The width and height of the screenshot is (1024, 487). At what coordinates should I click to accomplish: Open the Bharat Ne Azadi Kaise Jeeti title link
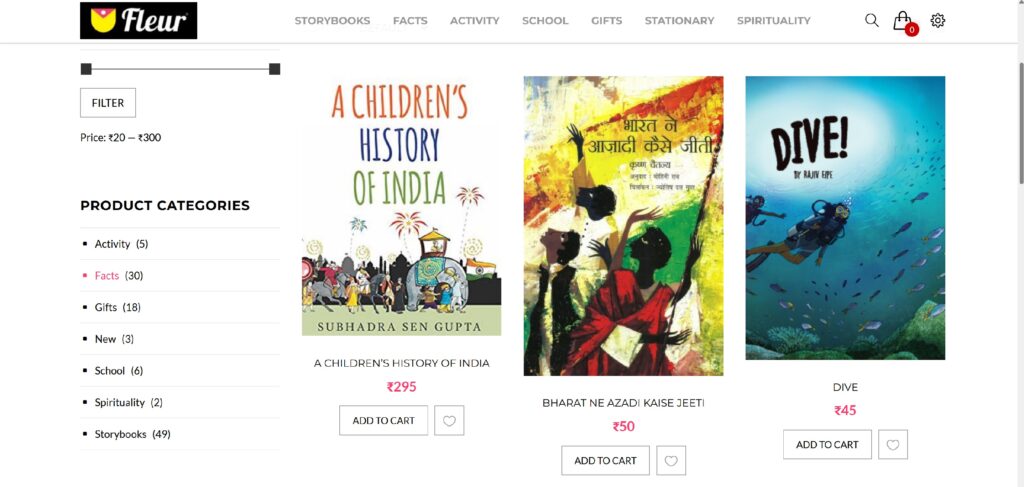[x=623, y=403]
